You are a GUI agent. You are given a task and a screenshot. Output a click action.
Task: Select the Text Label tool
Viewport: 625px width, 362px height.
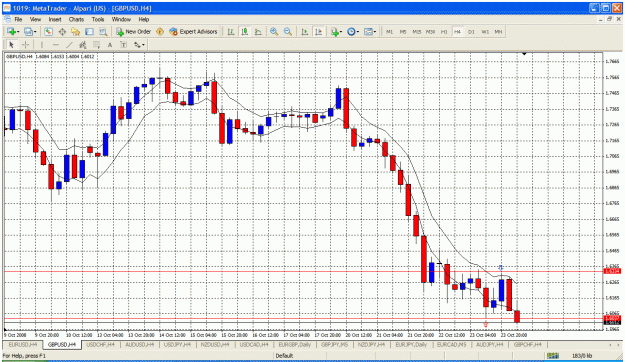pos(123,45)
